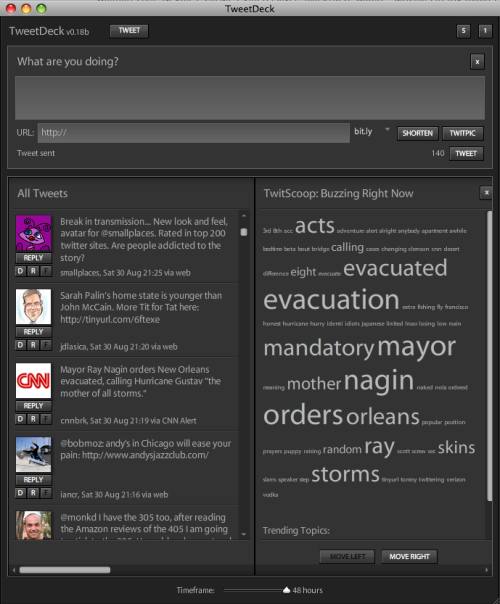Select 'orleans' in TwitScoop cloud

[x=383, y=417]
